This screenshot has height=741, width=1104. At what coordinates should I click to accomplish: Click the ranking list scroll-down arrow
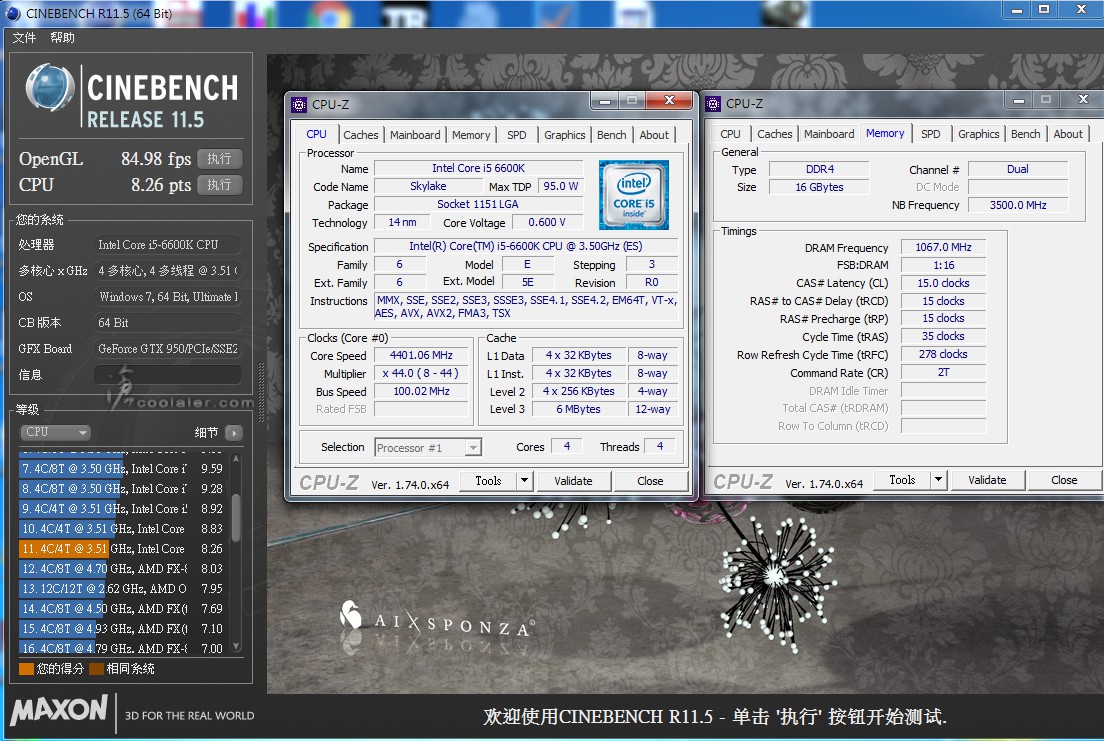tap(237, 647)
